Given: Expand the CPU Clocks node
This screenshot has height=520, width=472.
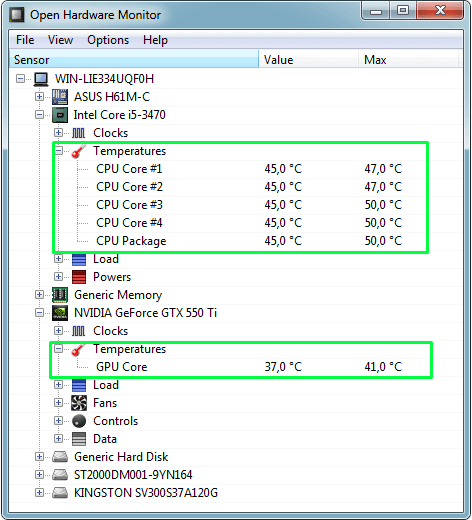Looking at the screenshot, I should click(58, 133).
